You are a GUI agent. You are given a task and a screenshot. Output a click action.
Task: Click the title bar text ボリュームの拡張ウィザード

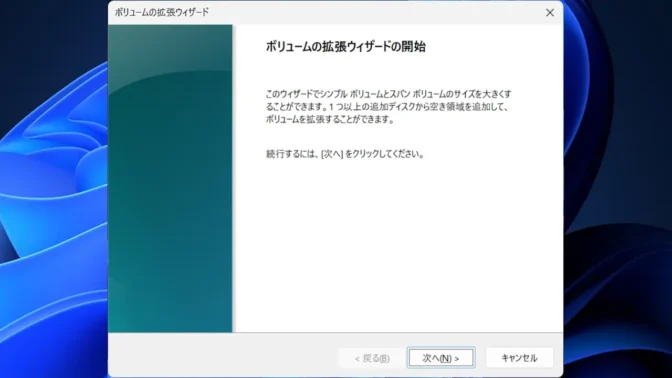click(x=162, y=12)
